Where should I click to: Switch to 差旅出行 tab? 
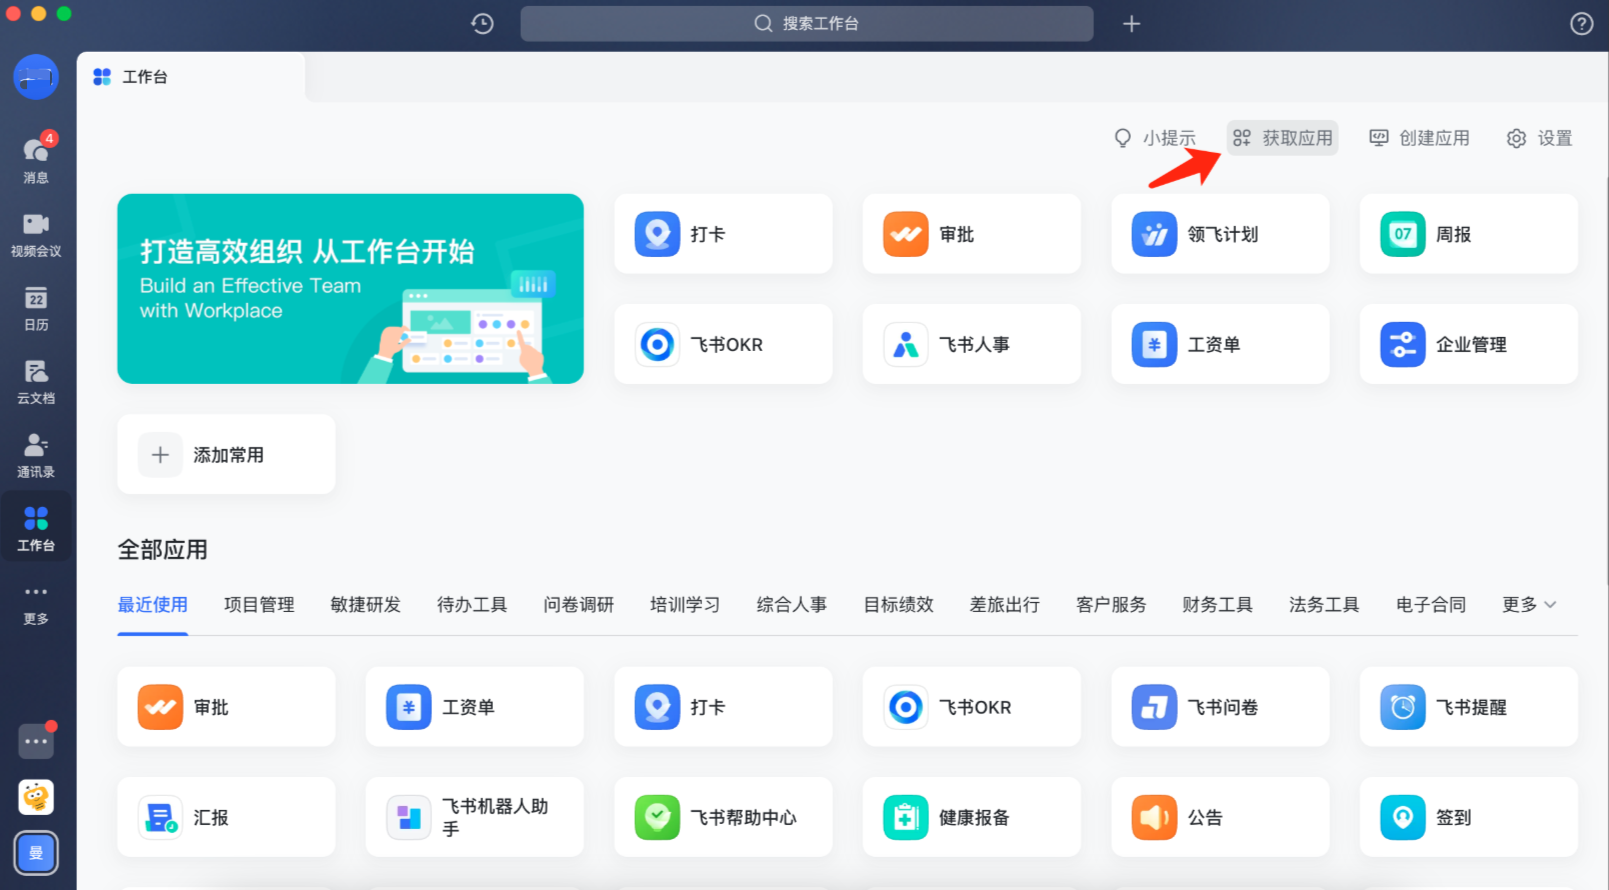1004,605
